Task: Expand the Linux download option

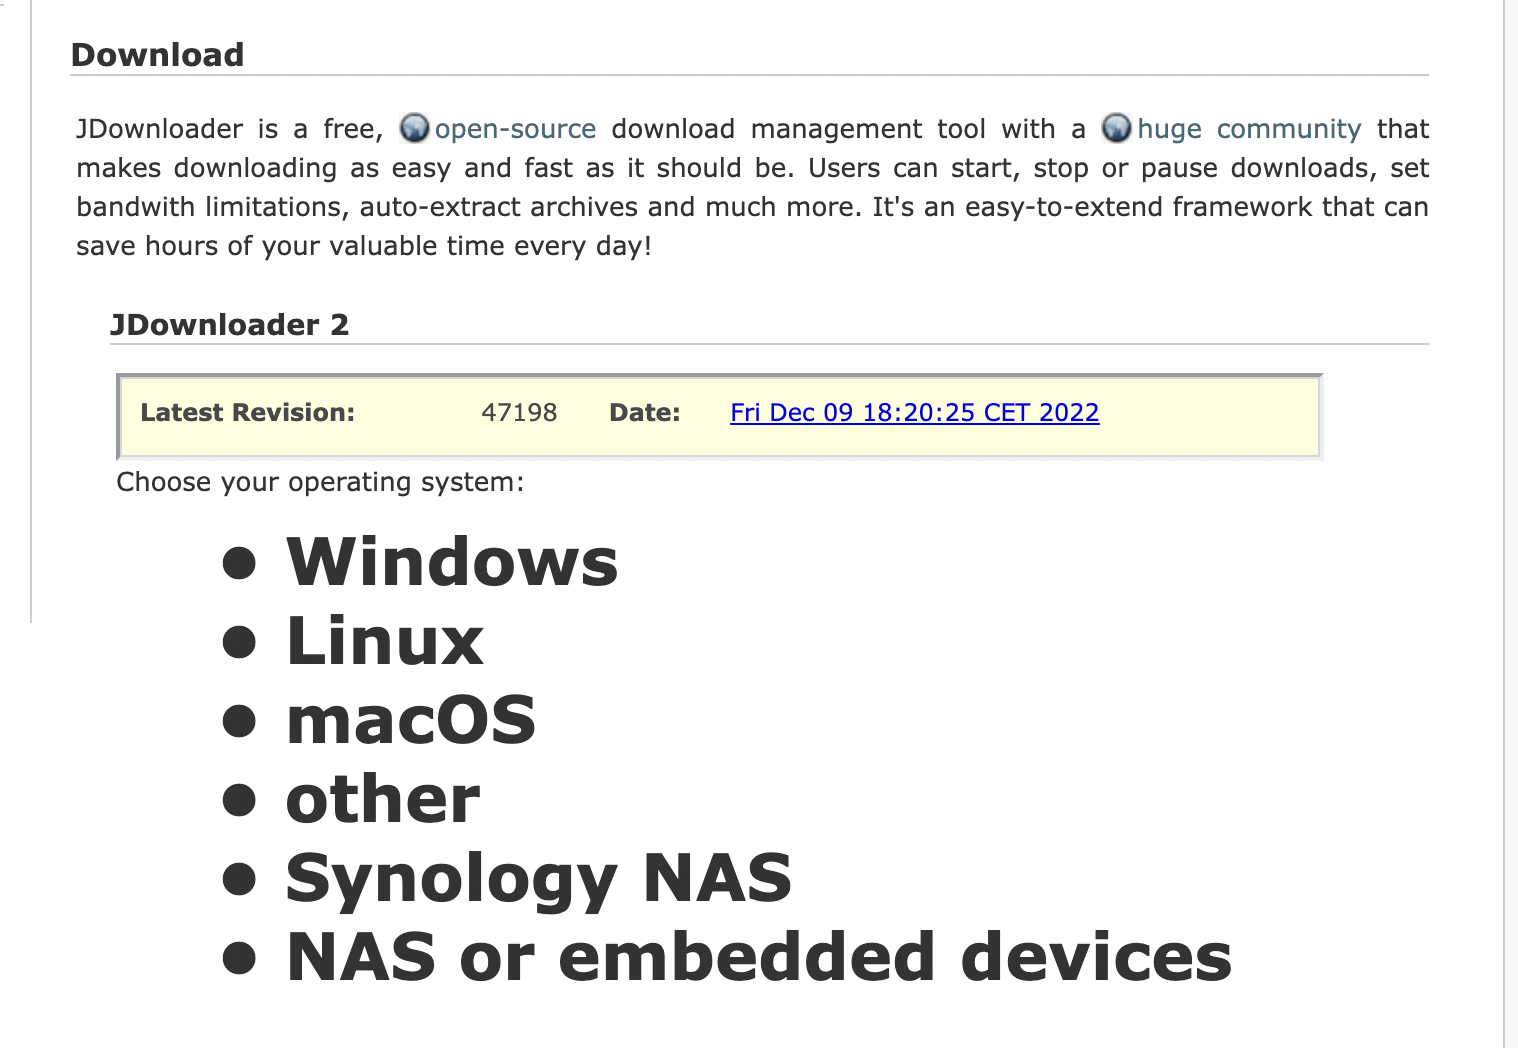Action: pyautogui.click(x=385, y=640)
